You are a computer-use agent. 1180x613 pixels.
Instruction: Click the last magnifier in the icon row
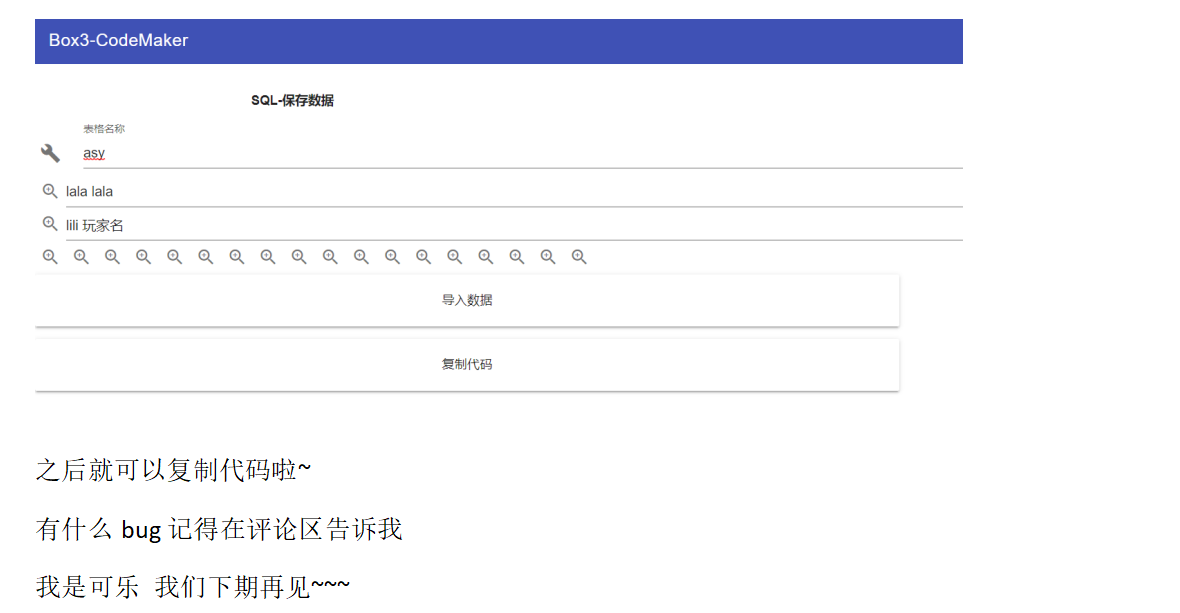click(579, 257)
